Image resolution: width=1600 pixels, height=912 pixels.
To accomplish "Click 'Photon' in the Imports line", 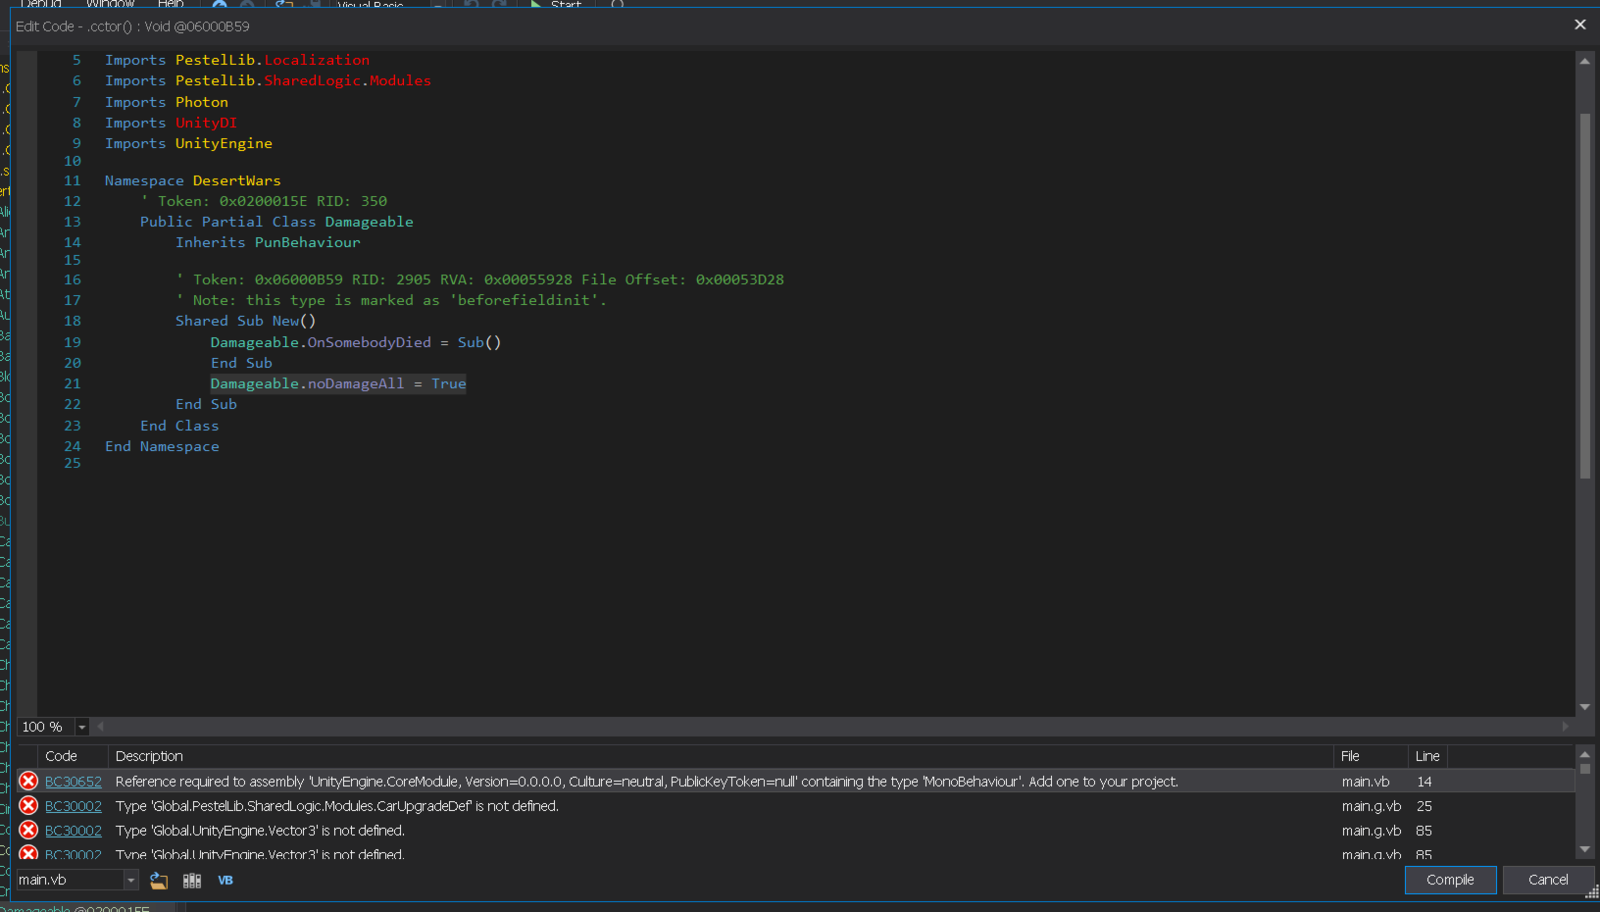I will 202,102.
